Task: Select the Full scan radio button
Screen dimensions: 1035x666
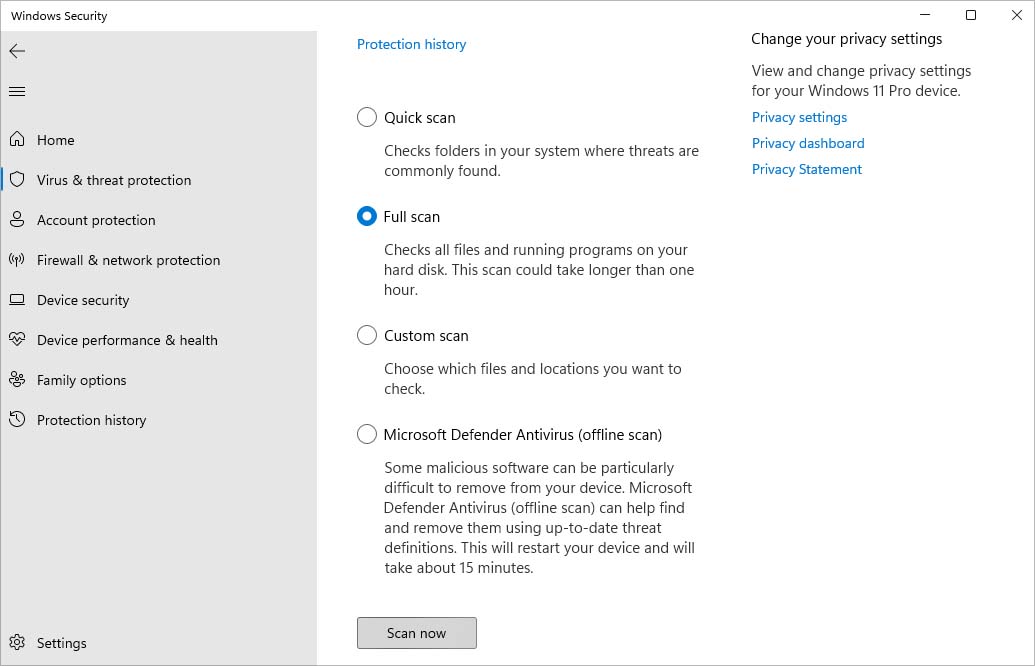Action: pyautogui.click(x=367, y=216)
